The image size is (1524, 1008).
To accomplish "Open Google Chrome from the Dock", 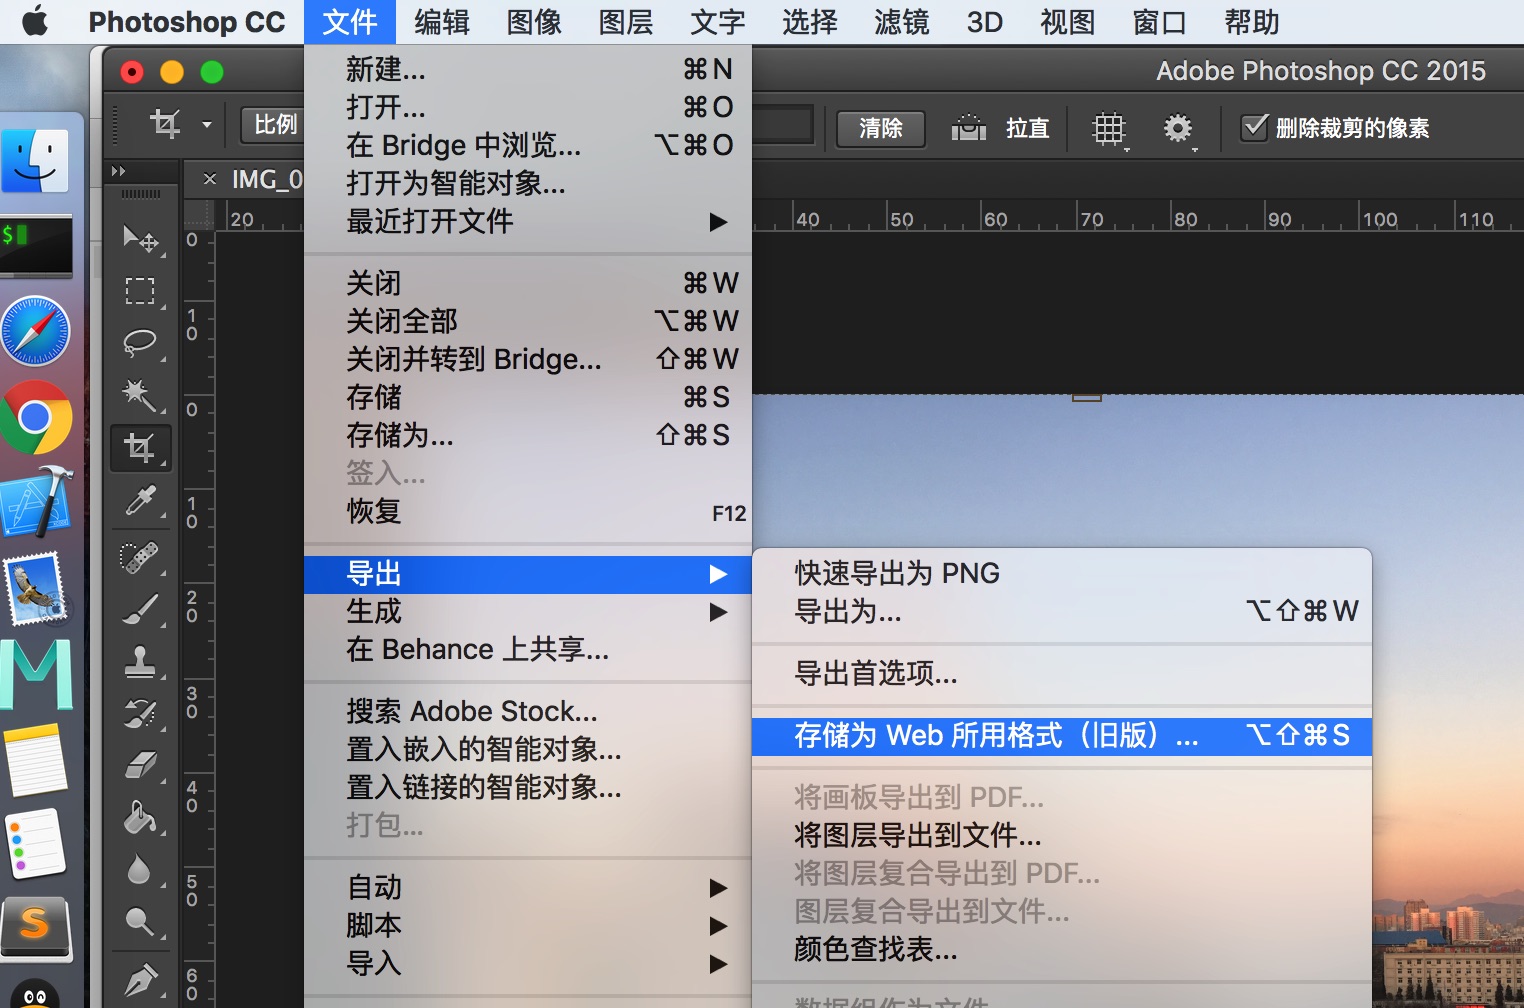I will [x=36, y=417].
